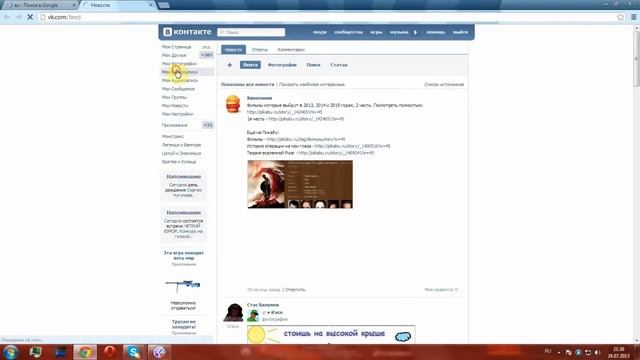
Task: Go back with the browser back arrow
Action: click(x=7, y=17)
